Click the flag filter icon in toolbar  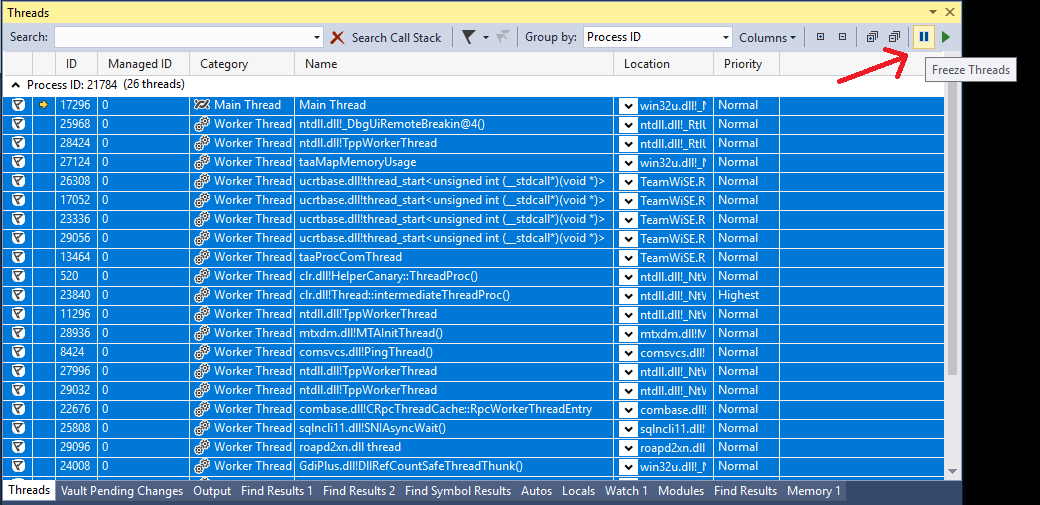click(x=468, y=37)
